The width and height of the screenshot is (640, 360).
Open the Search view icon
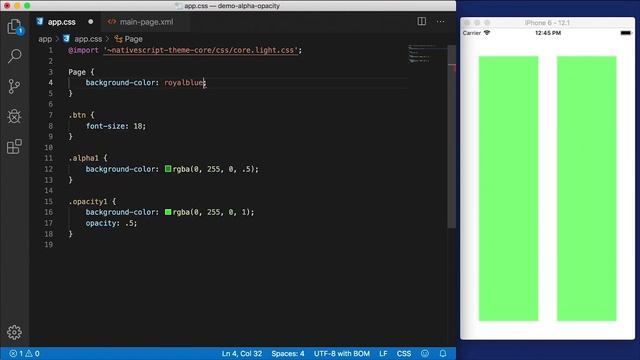pyautogui.click(x=15, y=56)
